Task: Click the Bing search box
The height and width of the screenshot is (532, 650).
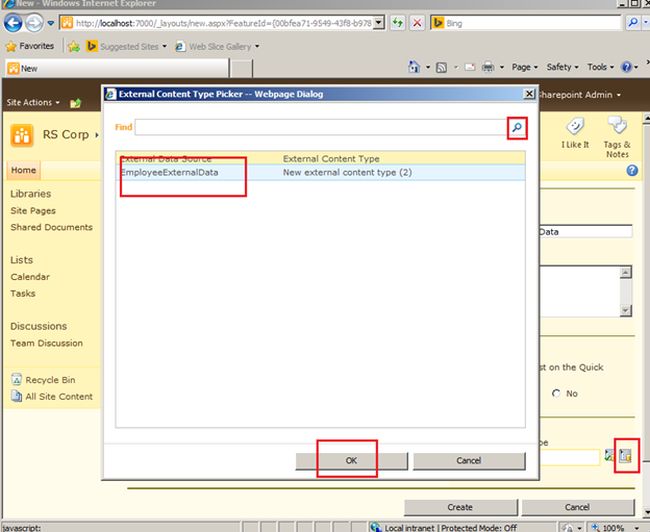Action: [x=526, y=23]
